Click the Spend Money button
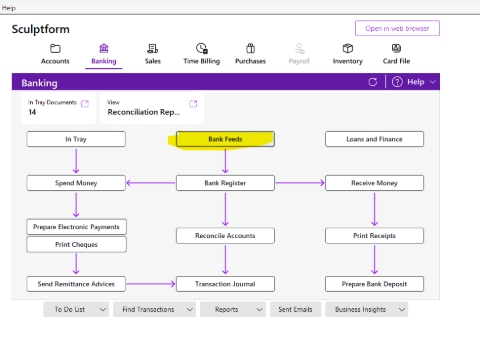480x360 pixels. (x=76, y=183)
